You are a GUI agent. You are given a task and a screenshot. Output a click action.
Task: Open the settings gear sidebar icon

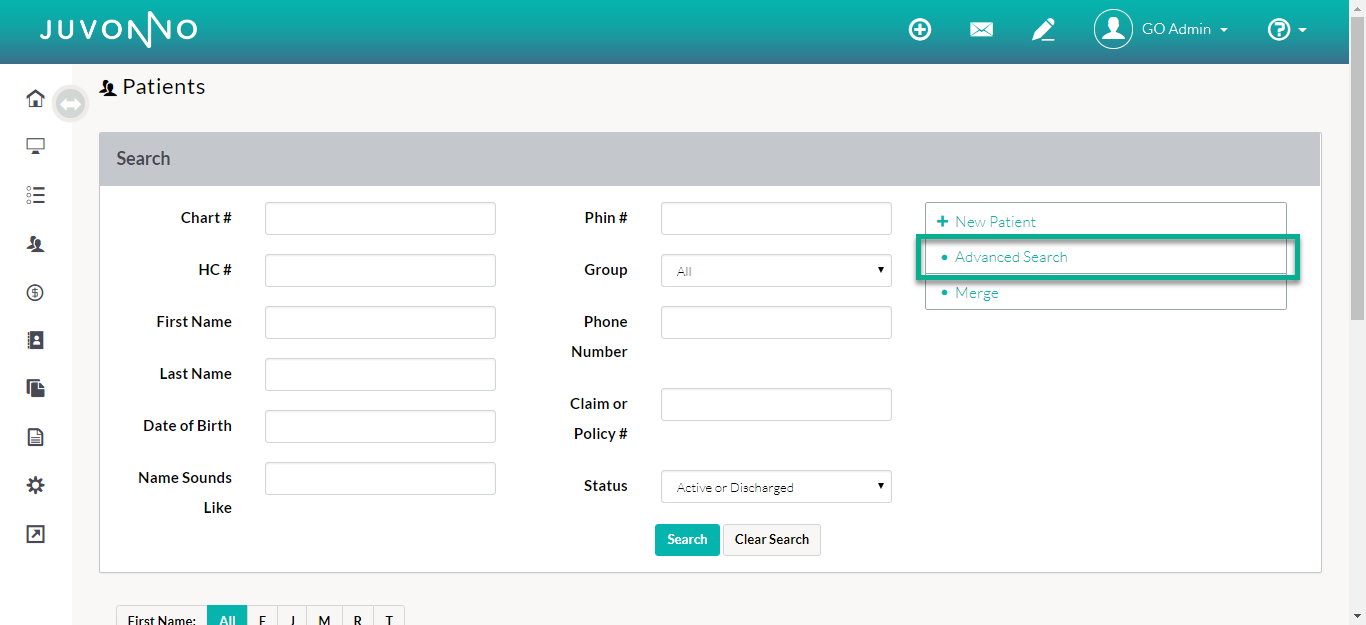(x=35, y=485)
